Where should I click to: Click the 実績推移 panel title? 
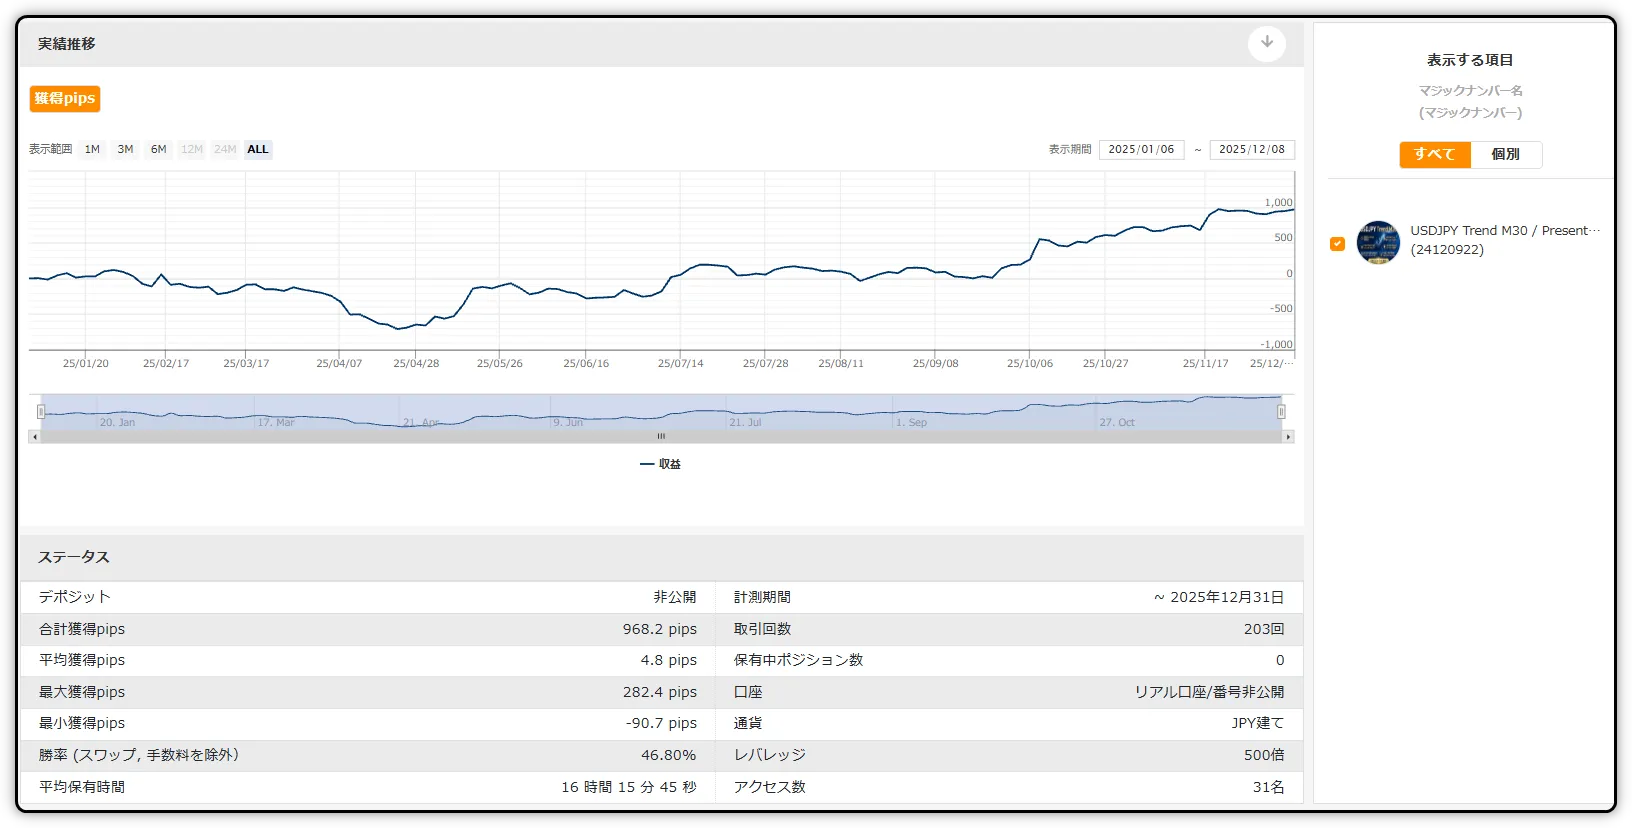coord(67,44)
